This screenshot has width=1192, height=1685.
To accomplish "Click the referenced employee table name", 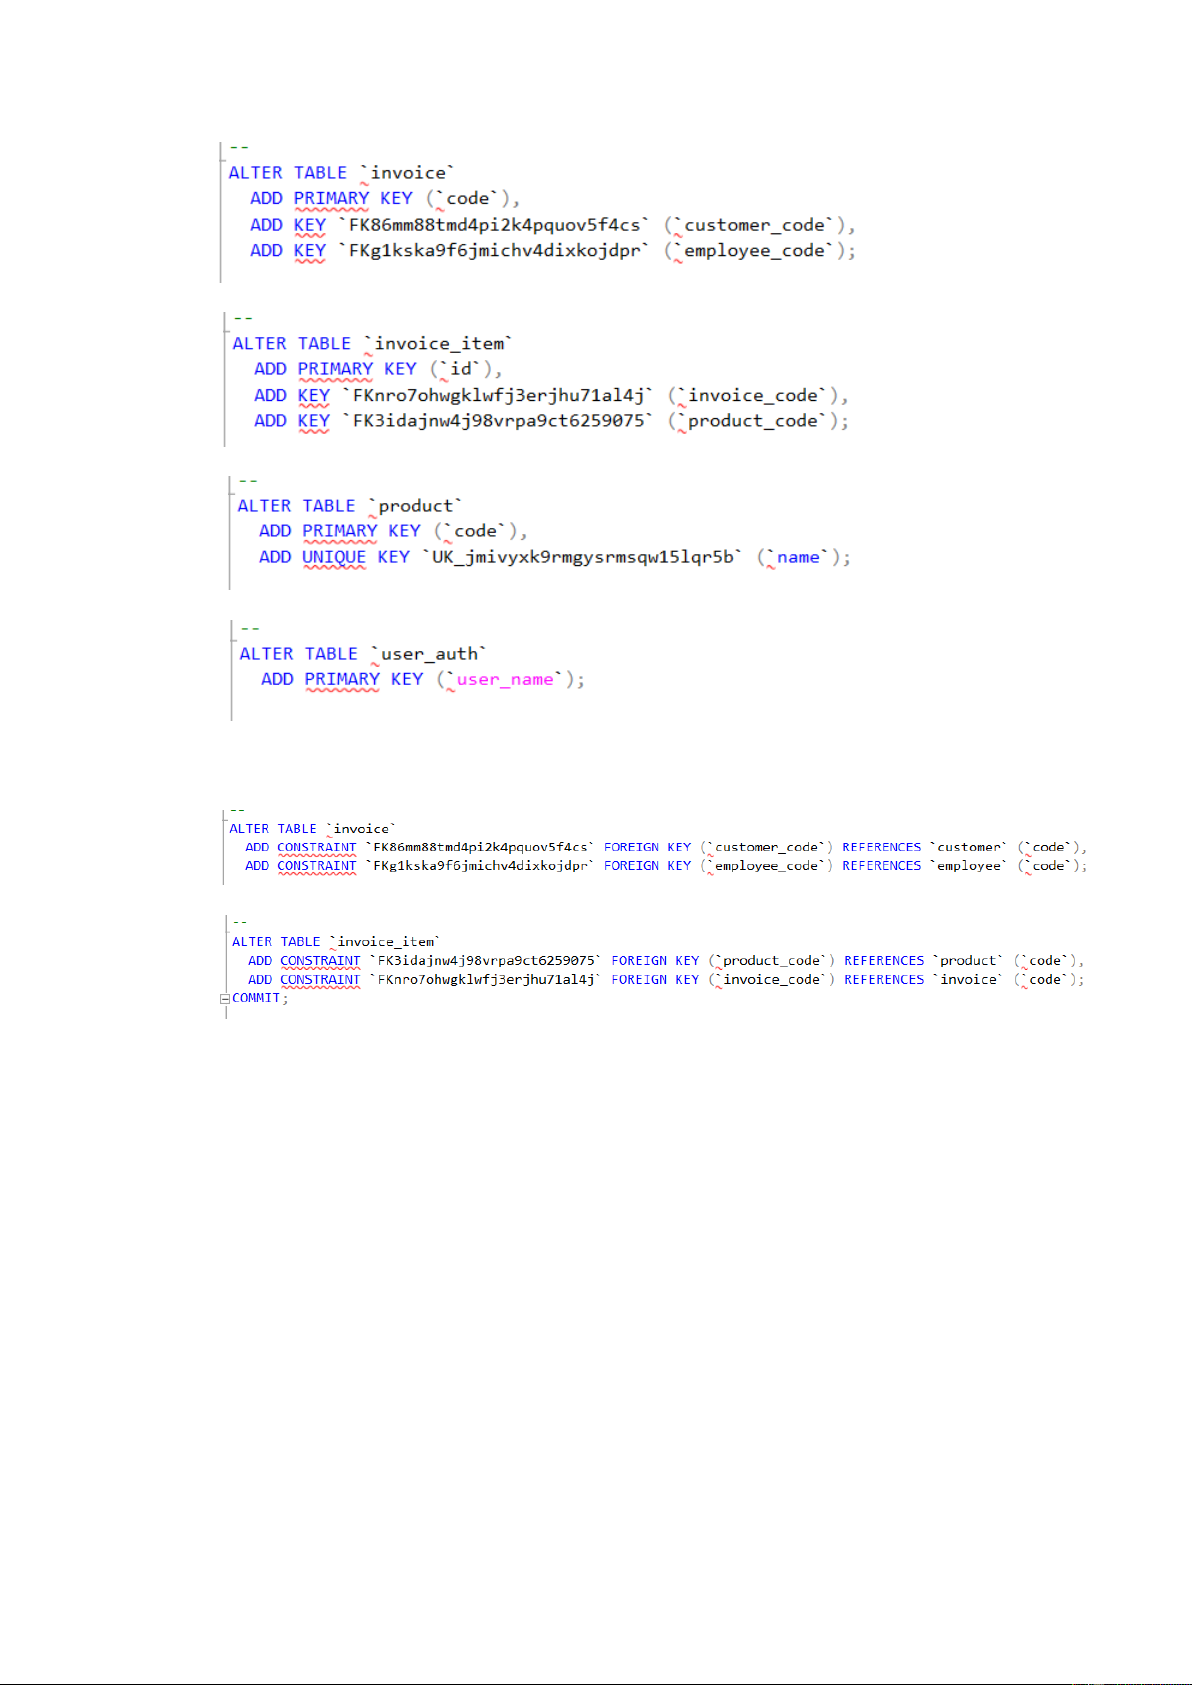I will click(x=969, y=866).
